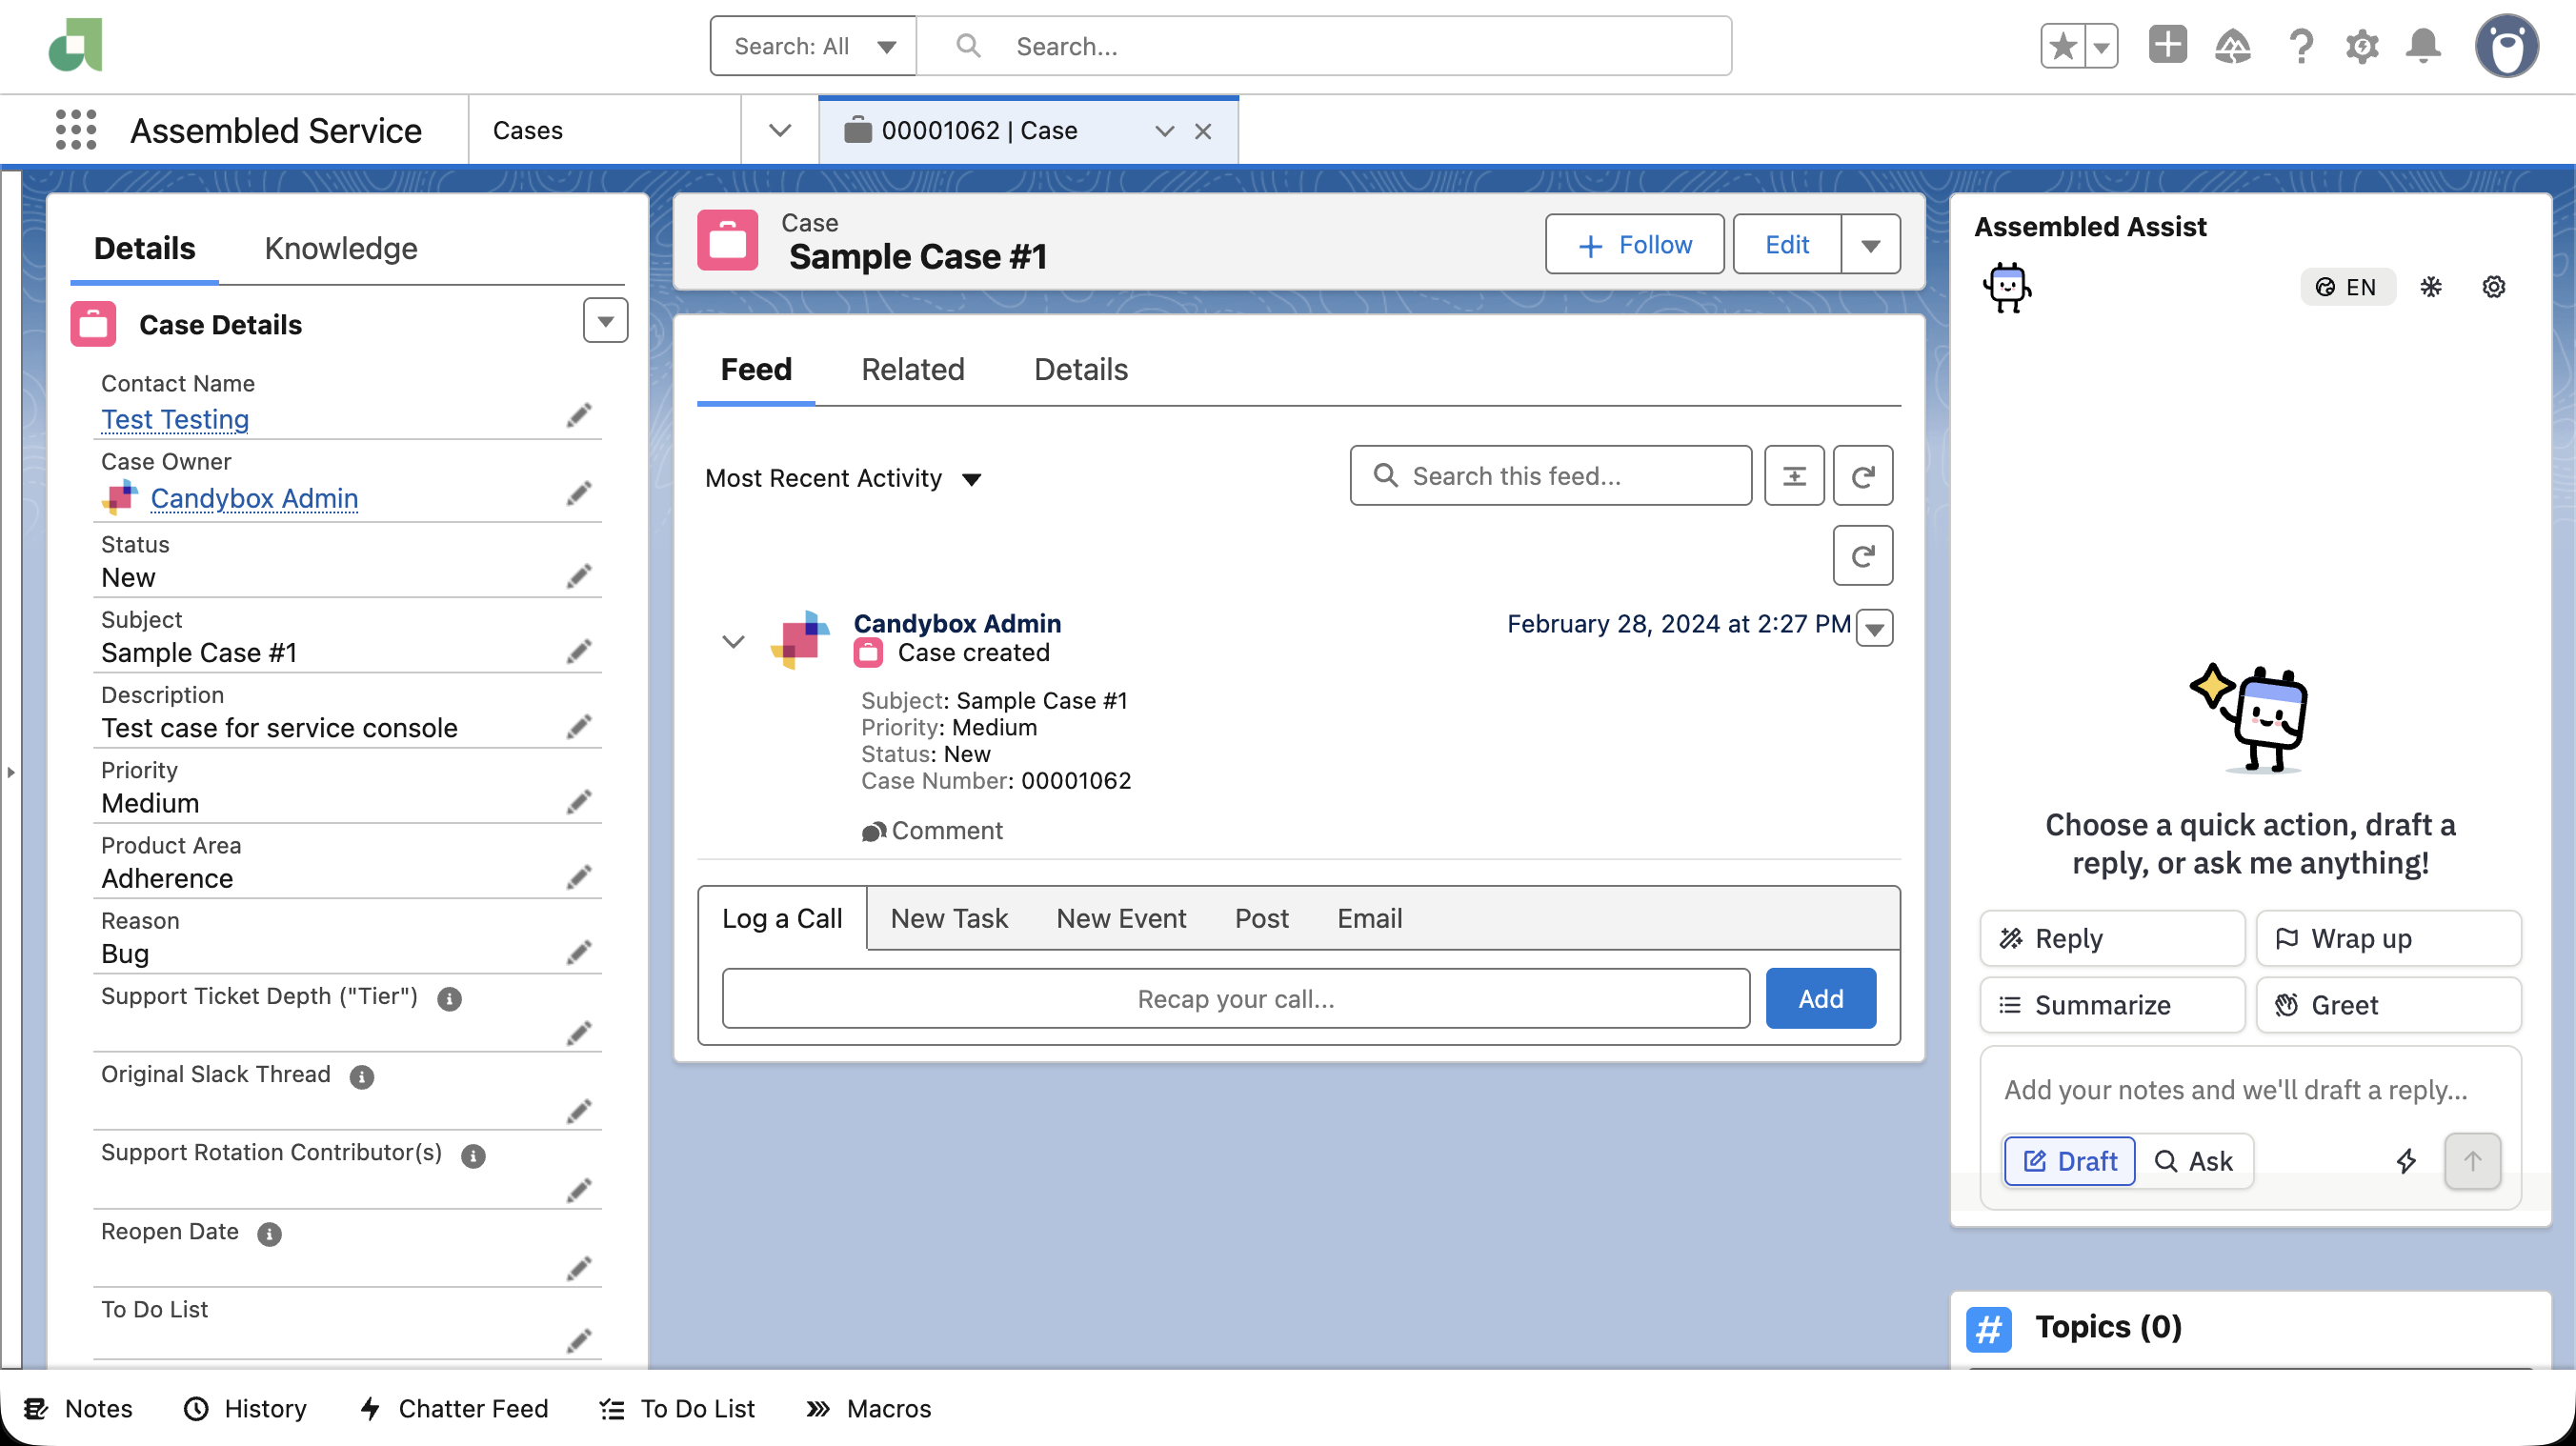Show Support Ticket Depth info tooltip
The image size is (2576, 1446).
click(450, 998)
